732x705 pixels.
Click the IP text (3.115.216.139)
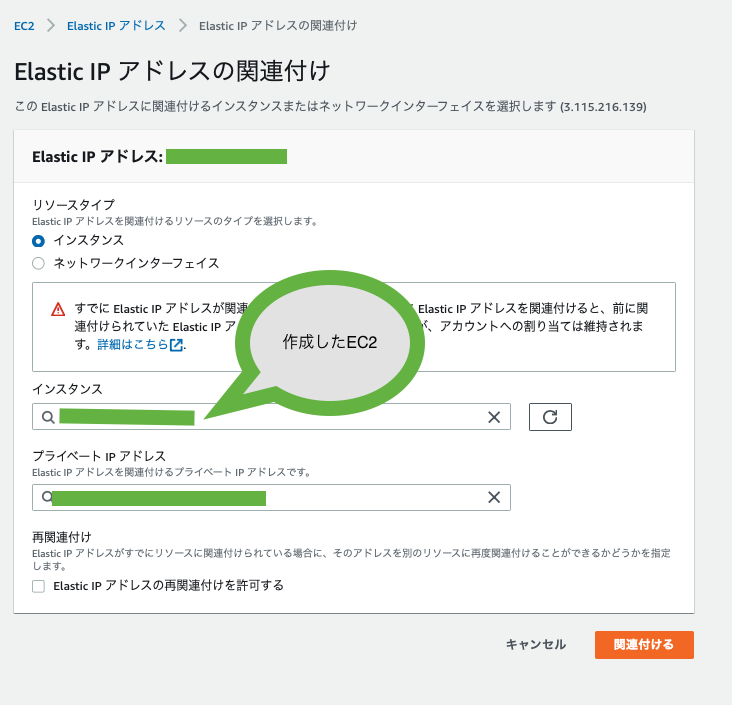[x=603, y=107]
